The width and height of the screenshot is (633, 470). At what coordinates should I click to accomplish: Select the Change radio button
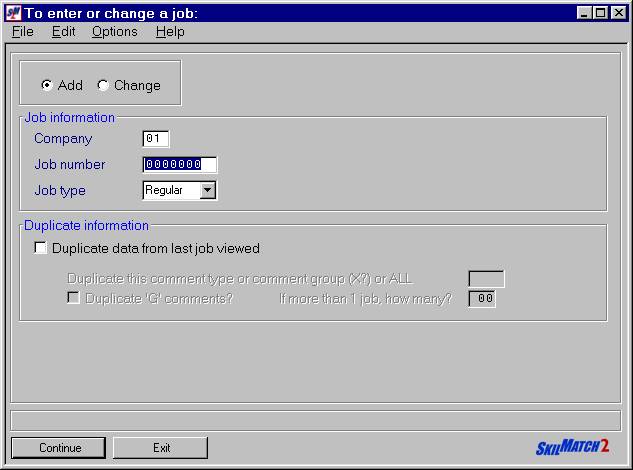[103, 85]
